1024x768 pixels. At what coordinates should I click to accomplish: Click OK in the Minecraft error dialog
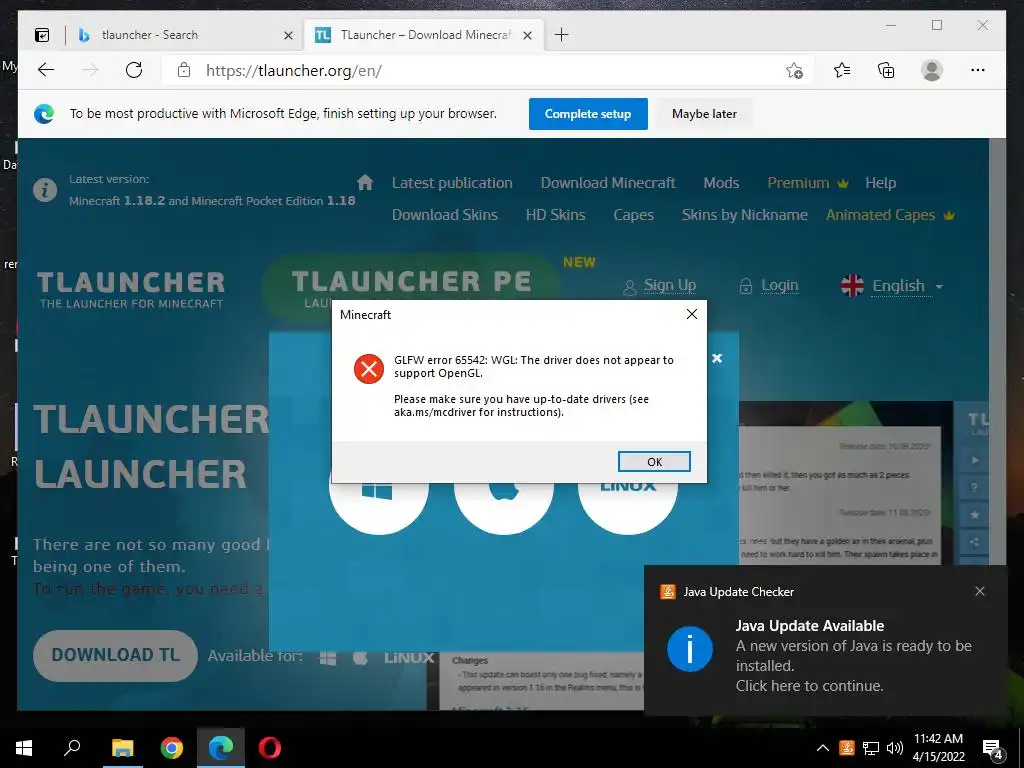pos(654,462)
